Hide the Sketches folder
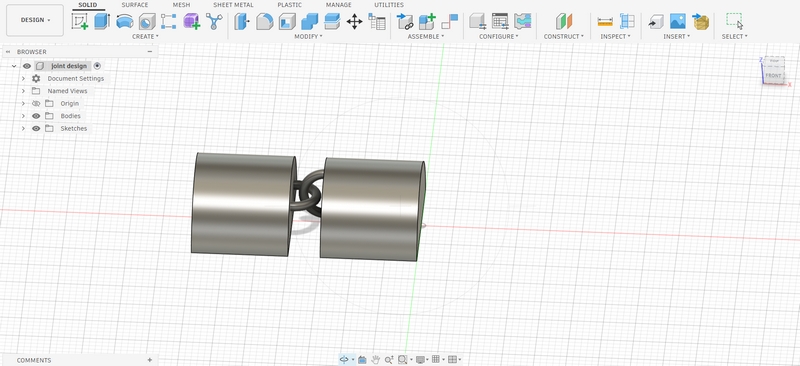The image size is (800, 366). [36, 129]
